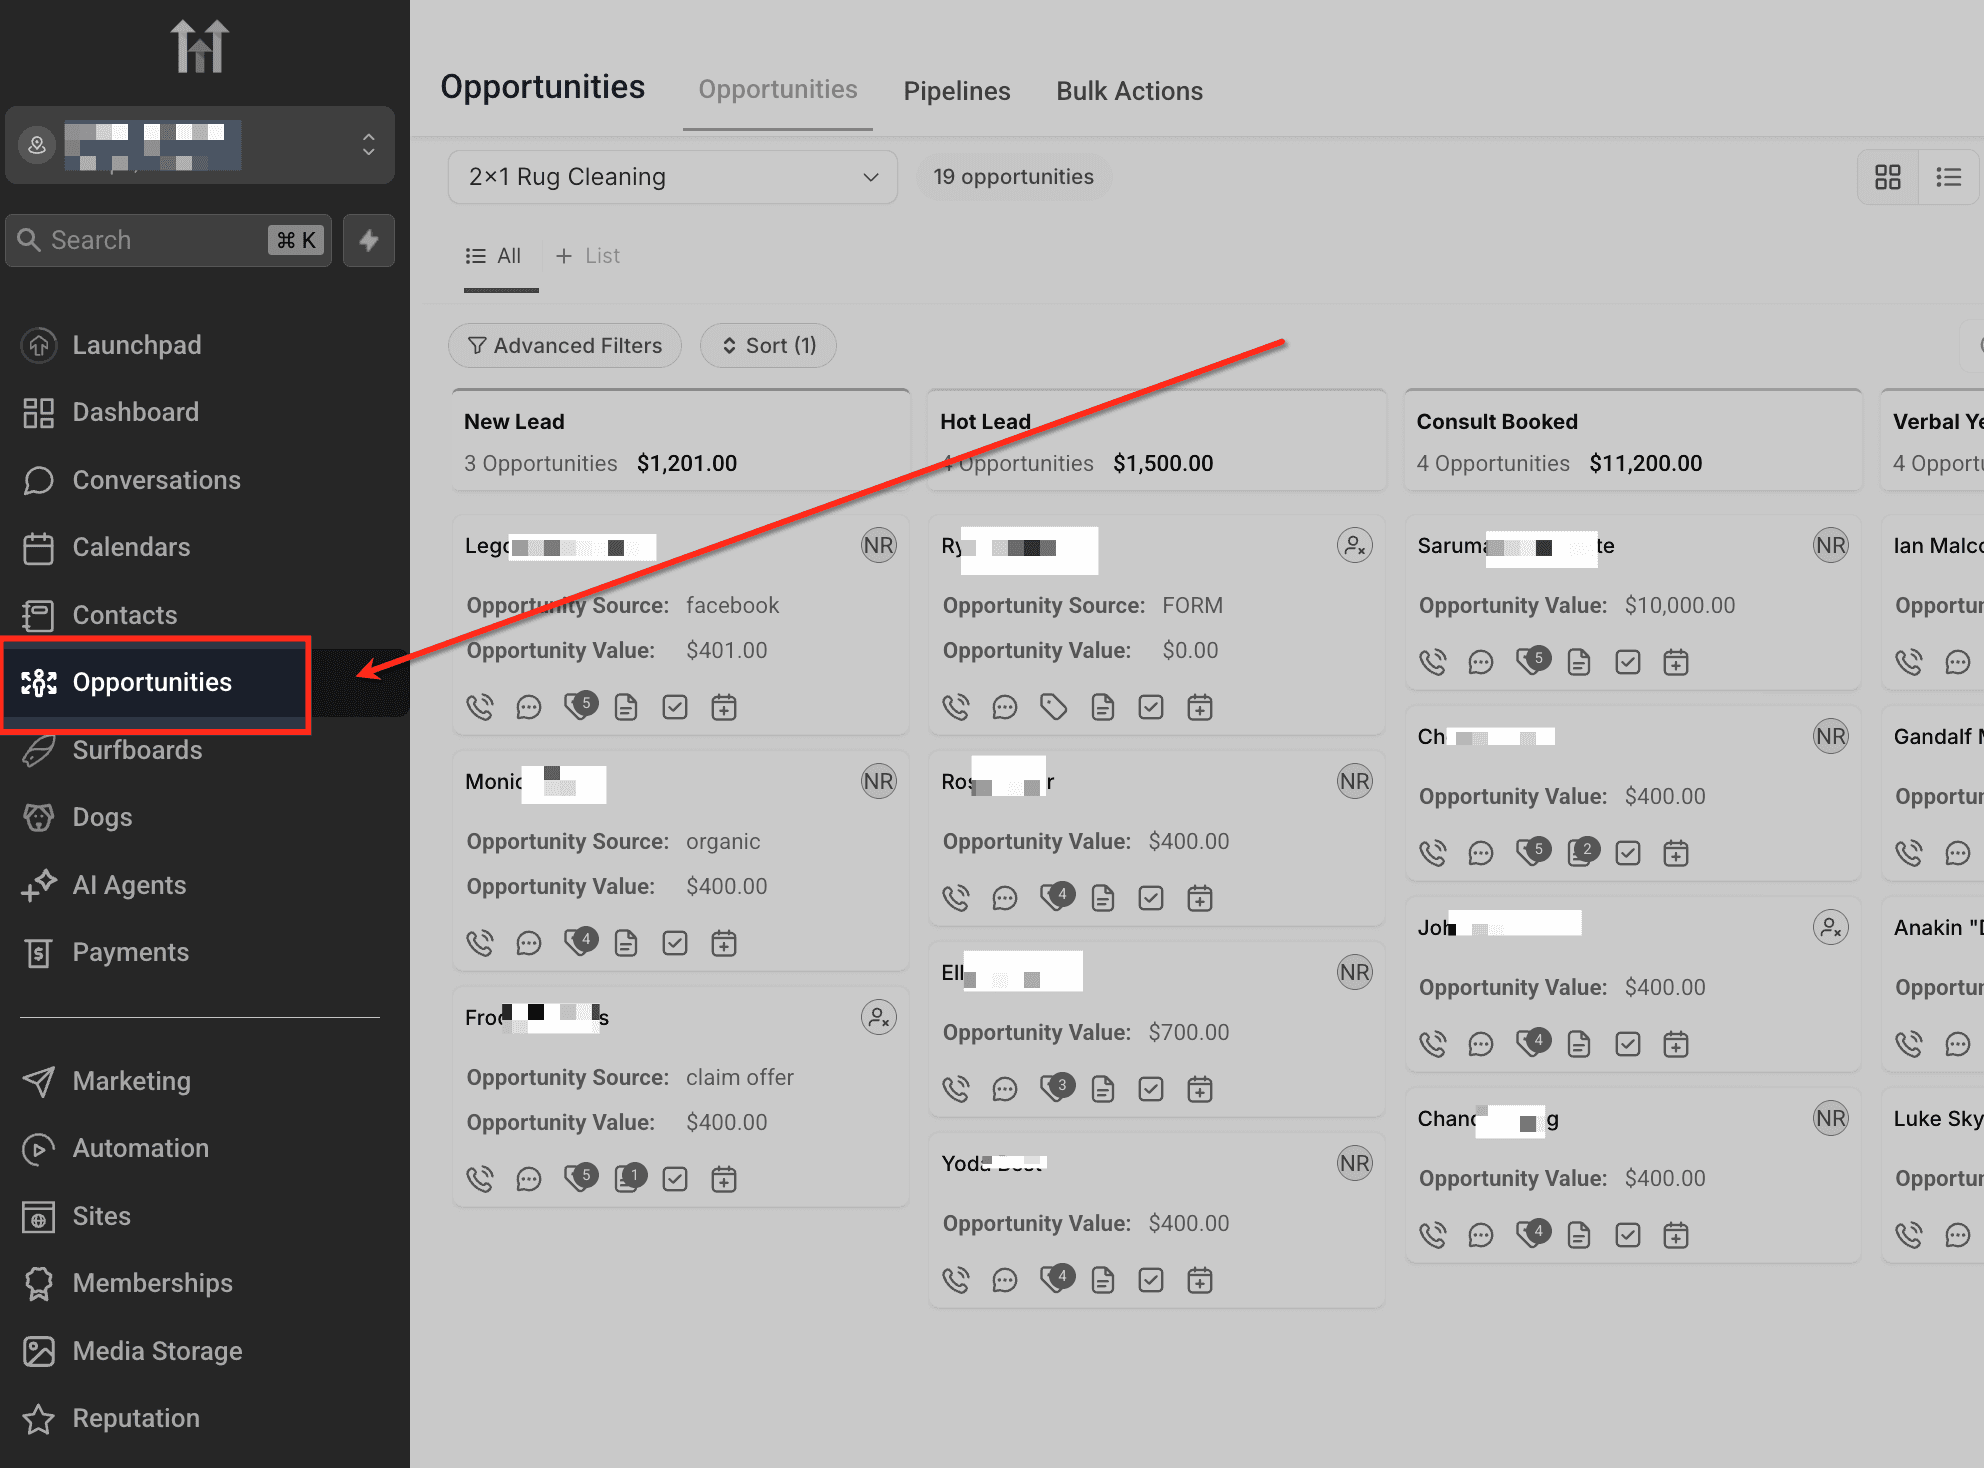The height and width of the screenshot is (1468, 1984).
Task: Add appointment on the $10,000.00 opportunity card
Action: click(1676, 662)
